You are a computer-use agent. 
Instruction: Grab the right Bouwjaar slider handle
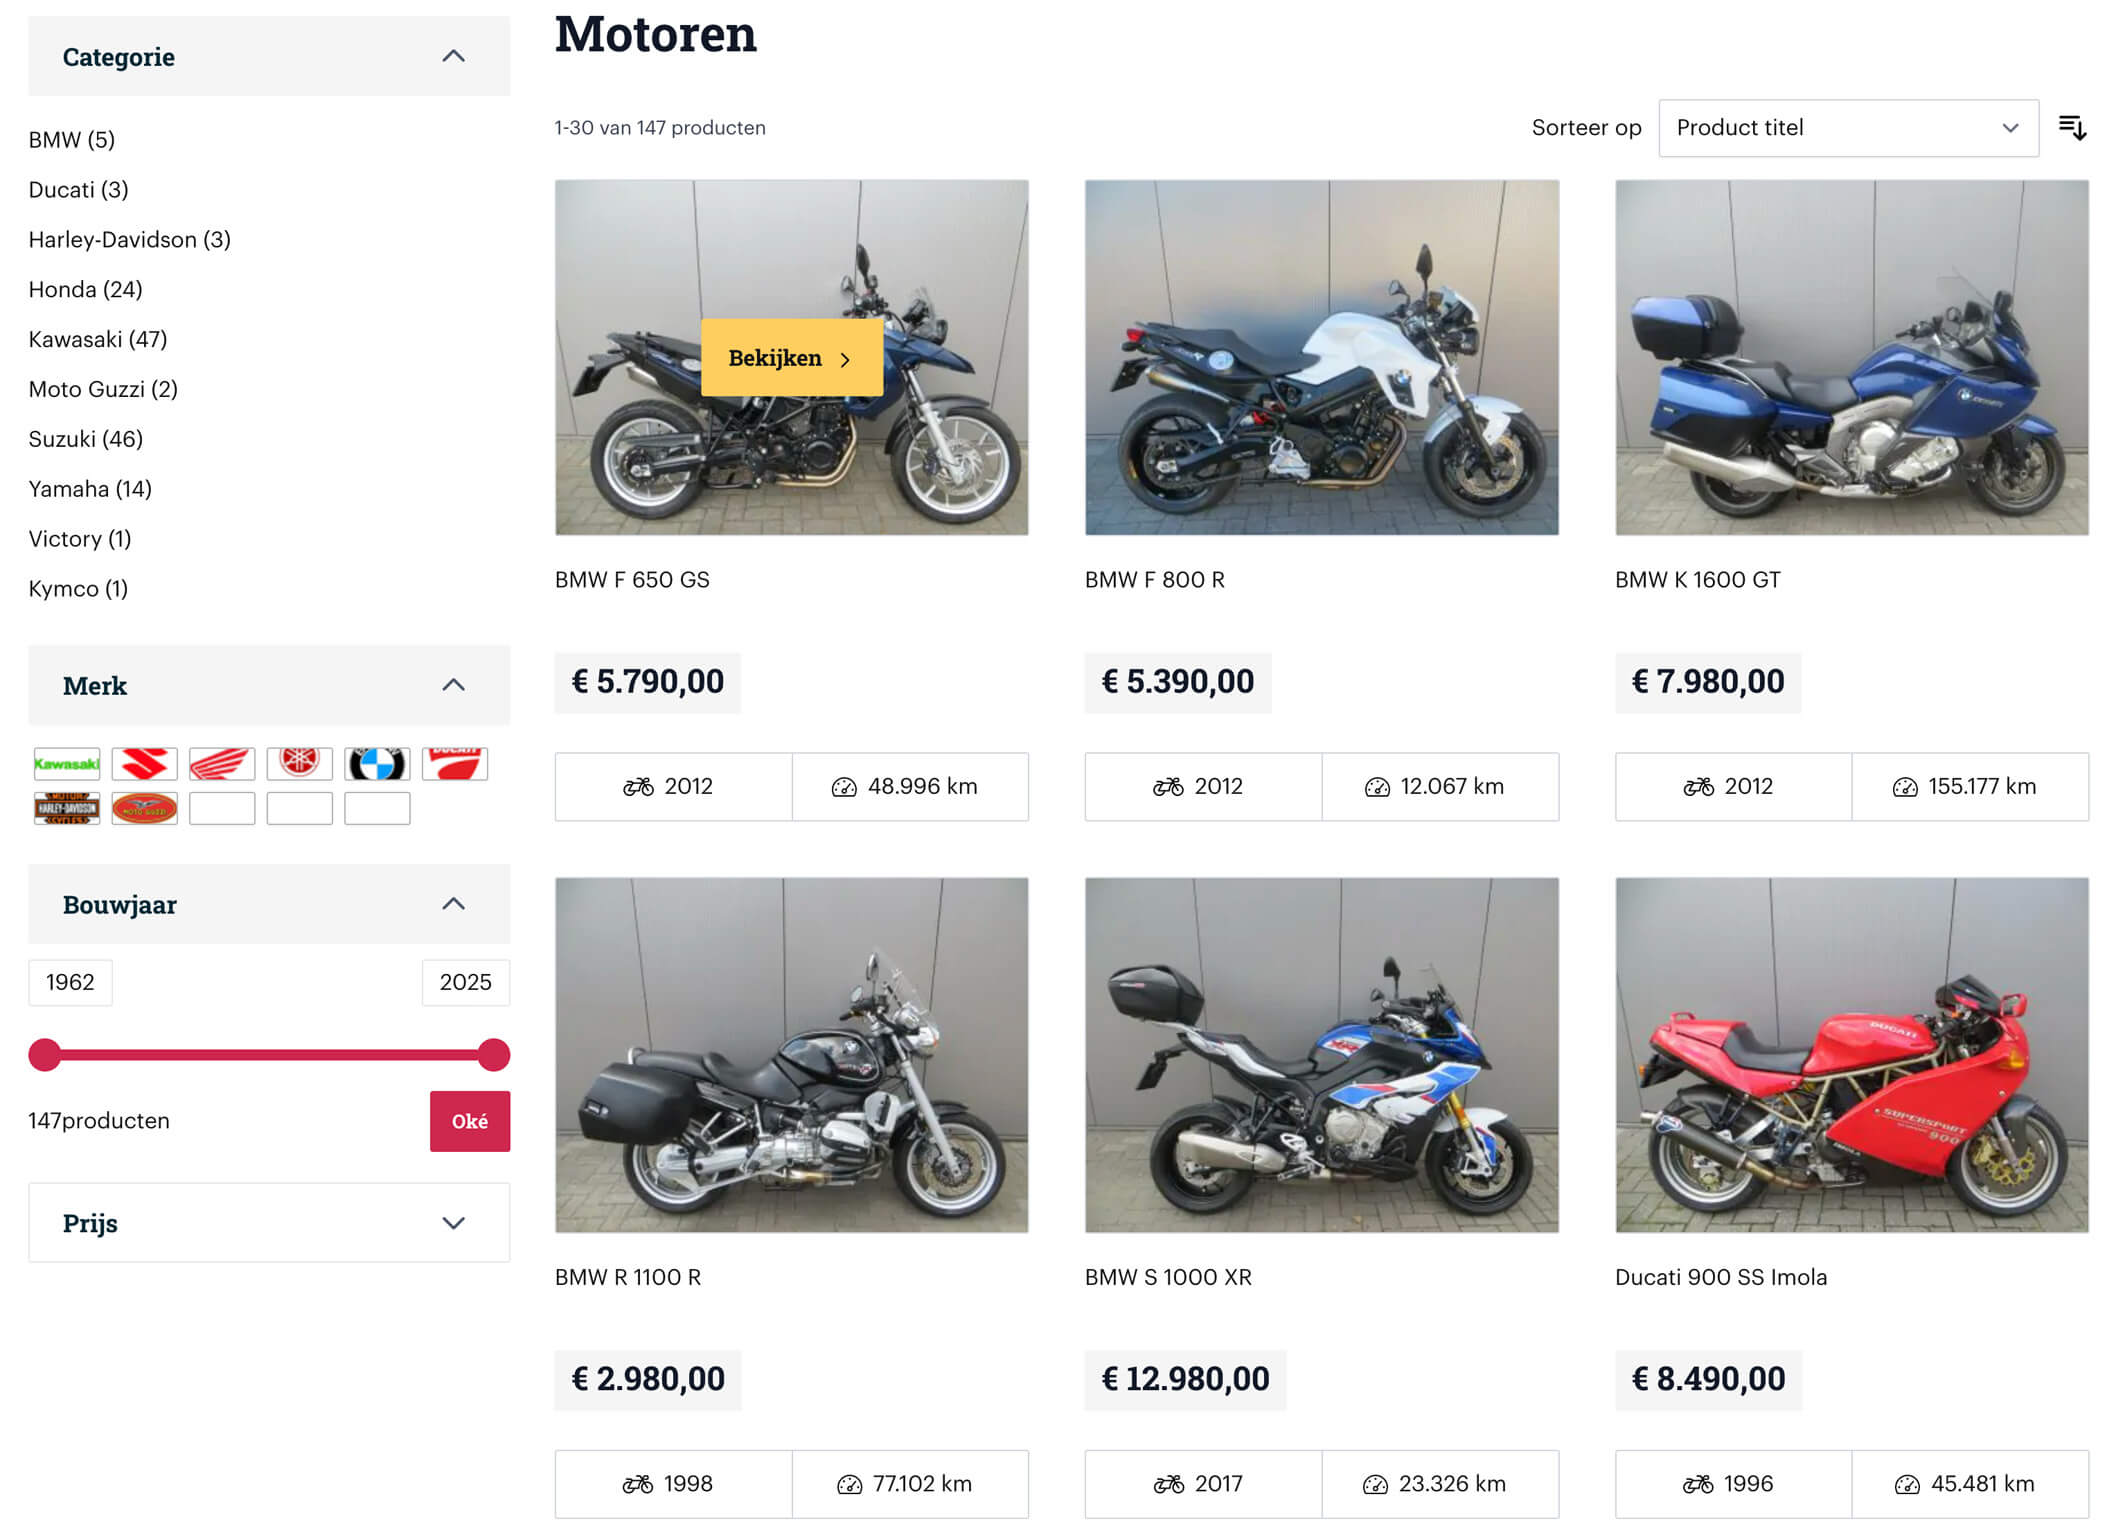[x=493, y=1055]
